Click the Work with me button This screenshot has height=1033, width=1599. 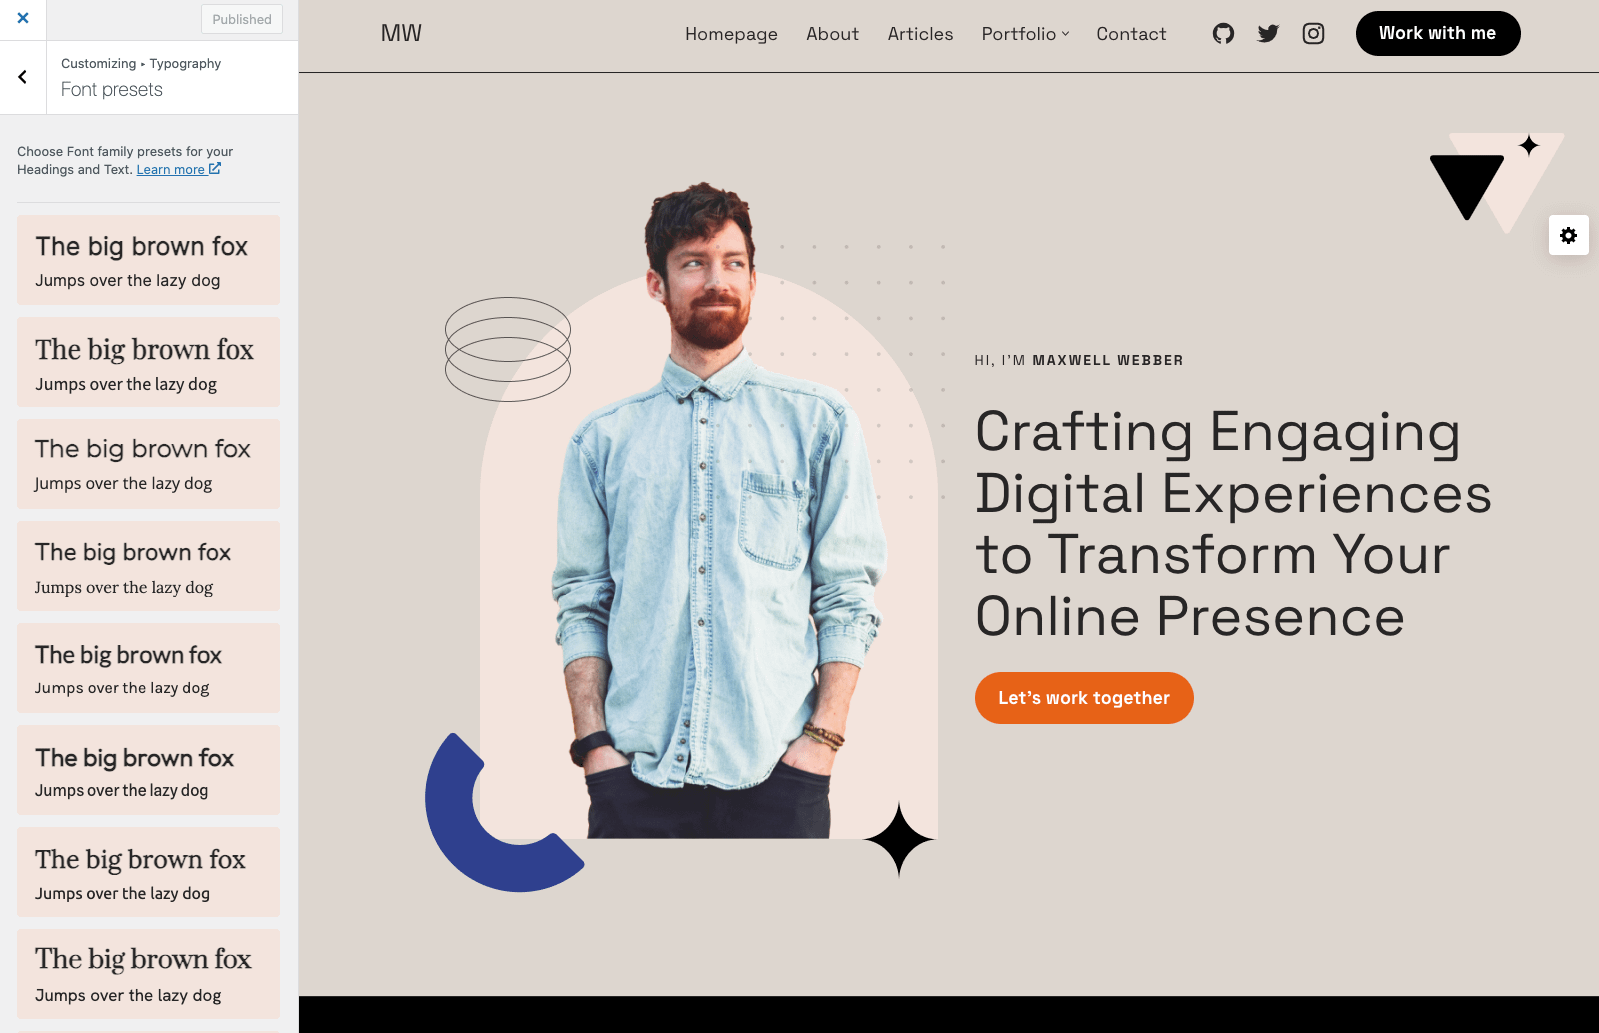click(x=1438, y=33)
